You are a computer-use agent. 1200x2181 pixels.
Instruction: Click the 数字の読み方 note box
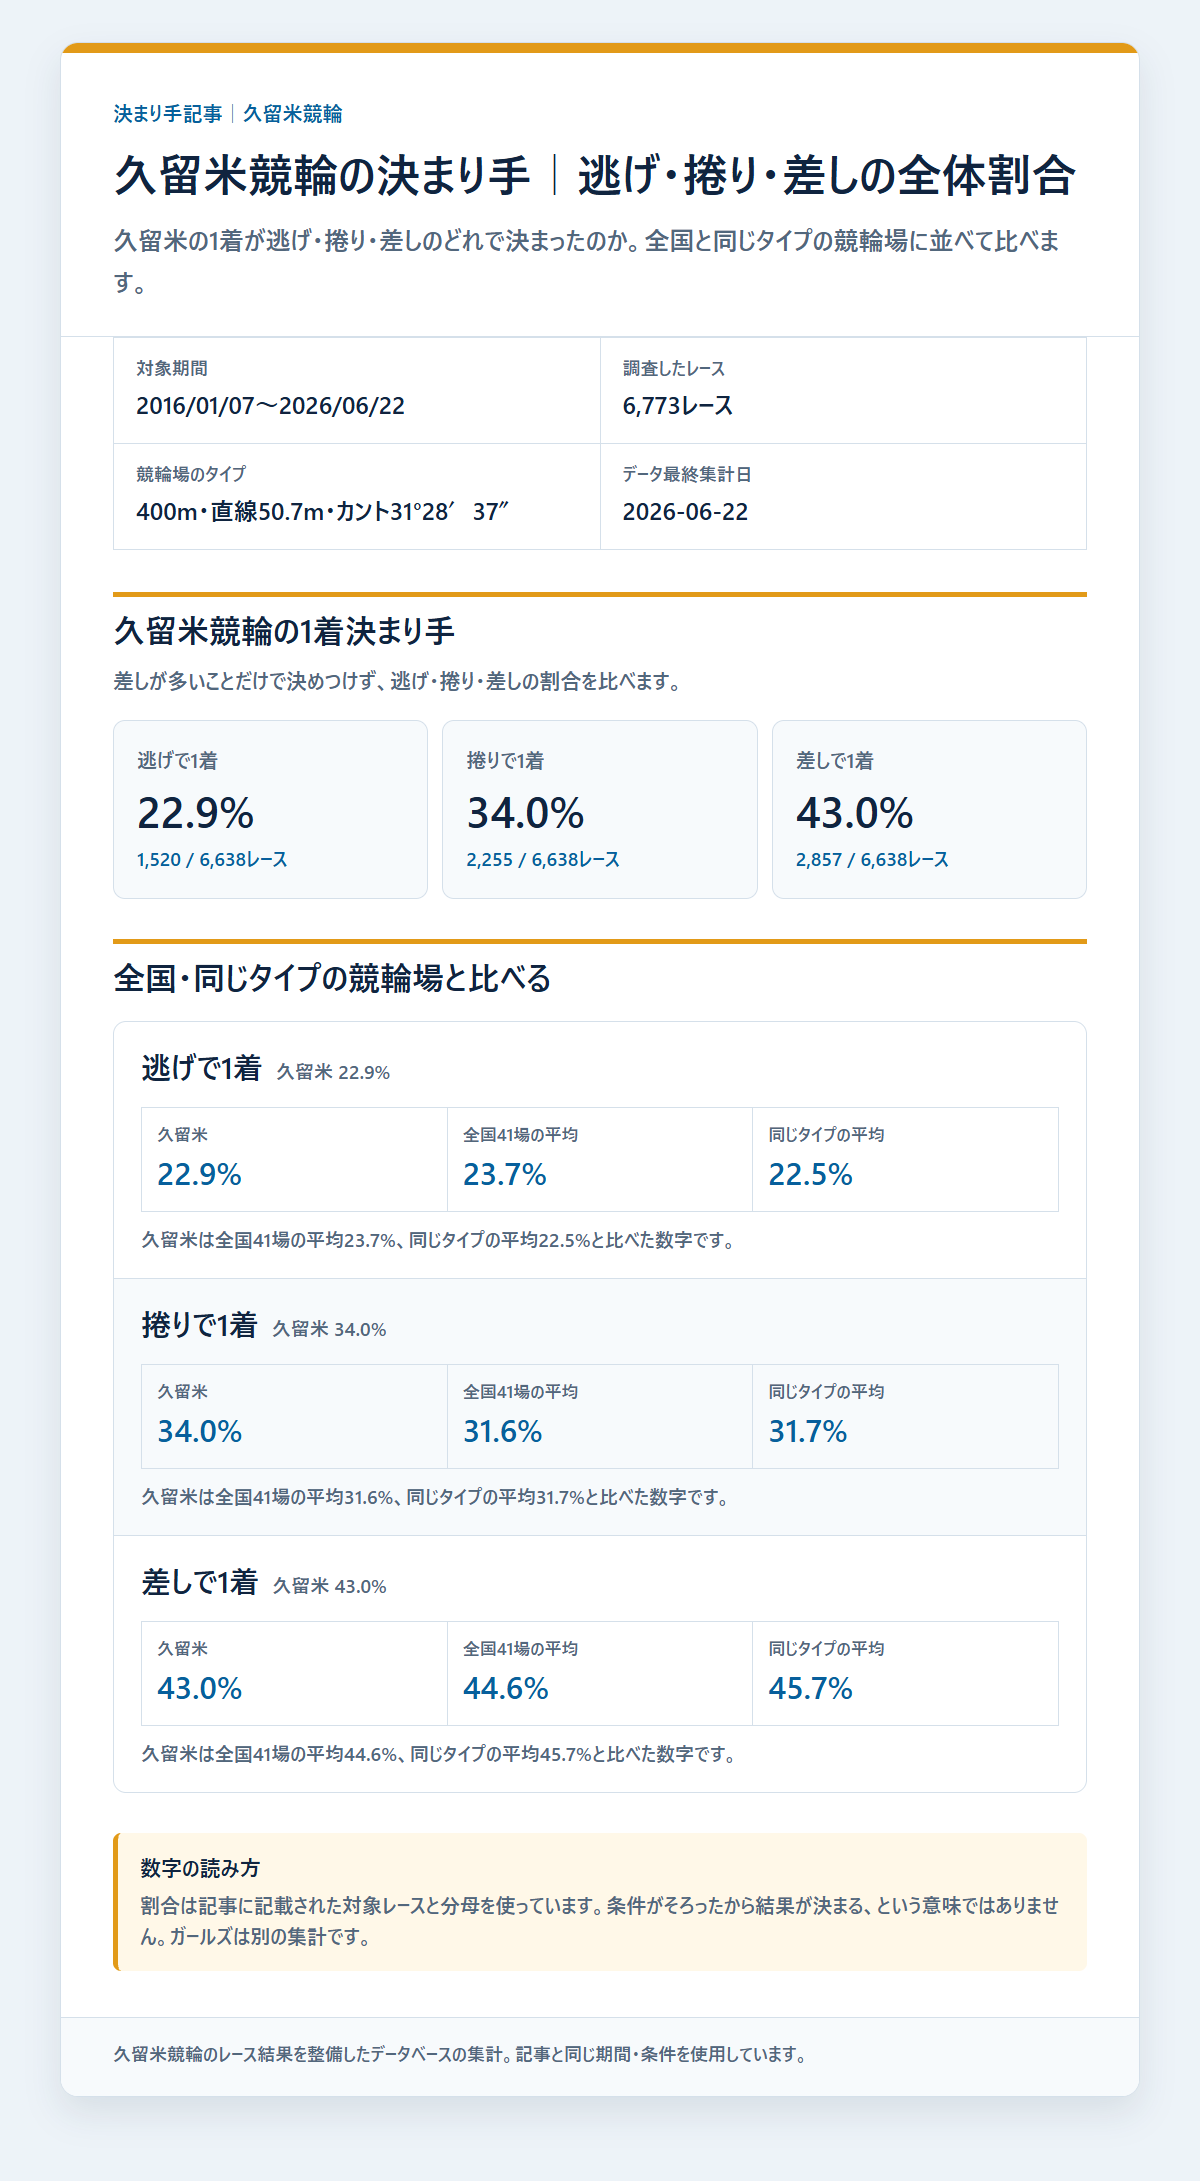pyautogui.click(x=600, y=1902)
